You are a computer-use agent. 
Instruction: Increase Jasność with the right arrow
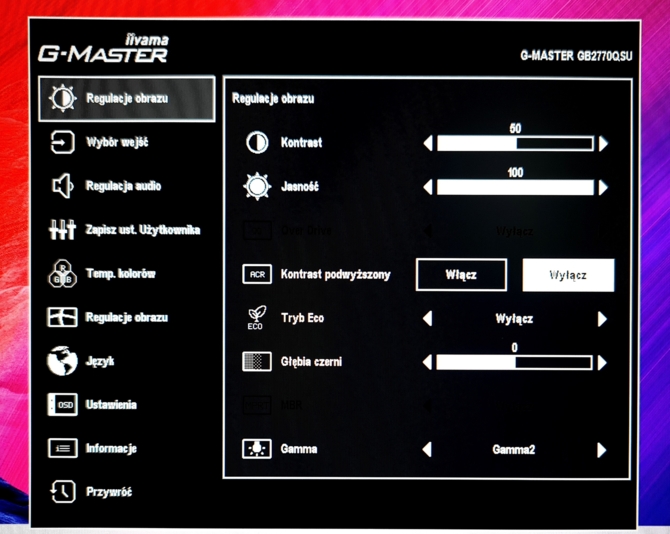(x=603, y=187)
